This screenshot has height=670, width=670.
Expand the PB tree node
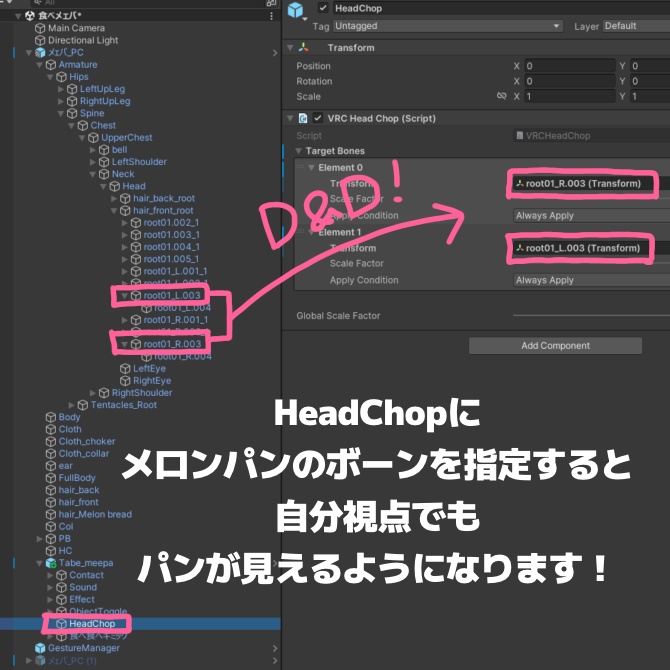pos(39,539)
